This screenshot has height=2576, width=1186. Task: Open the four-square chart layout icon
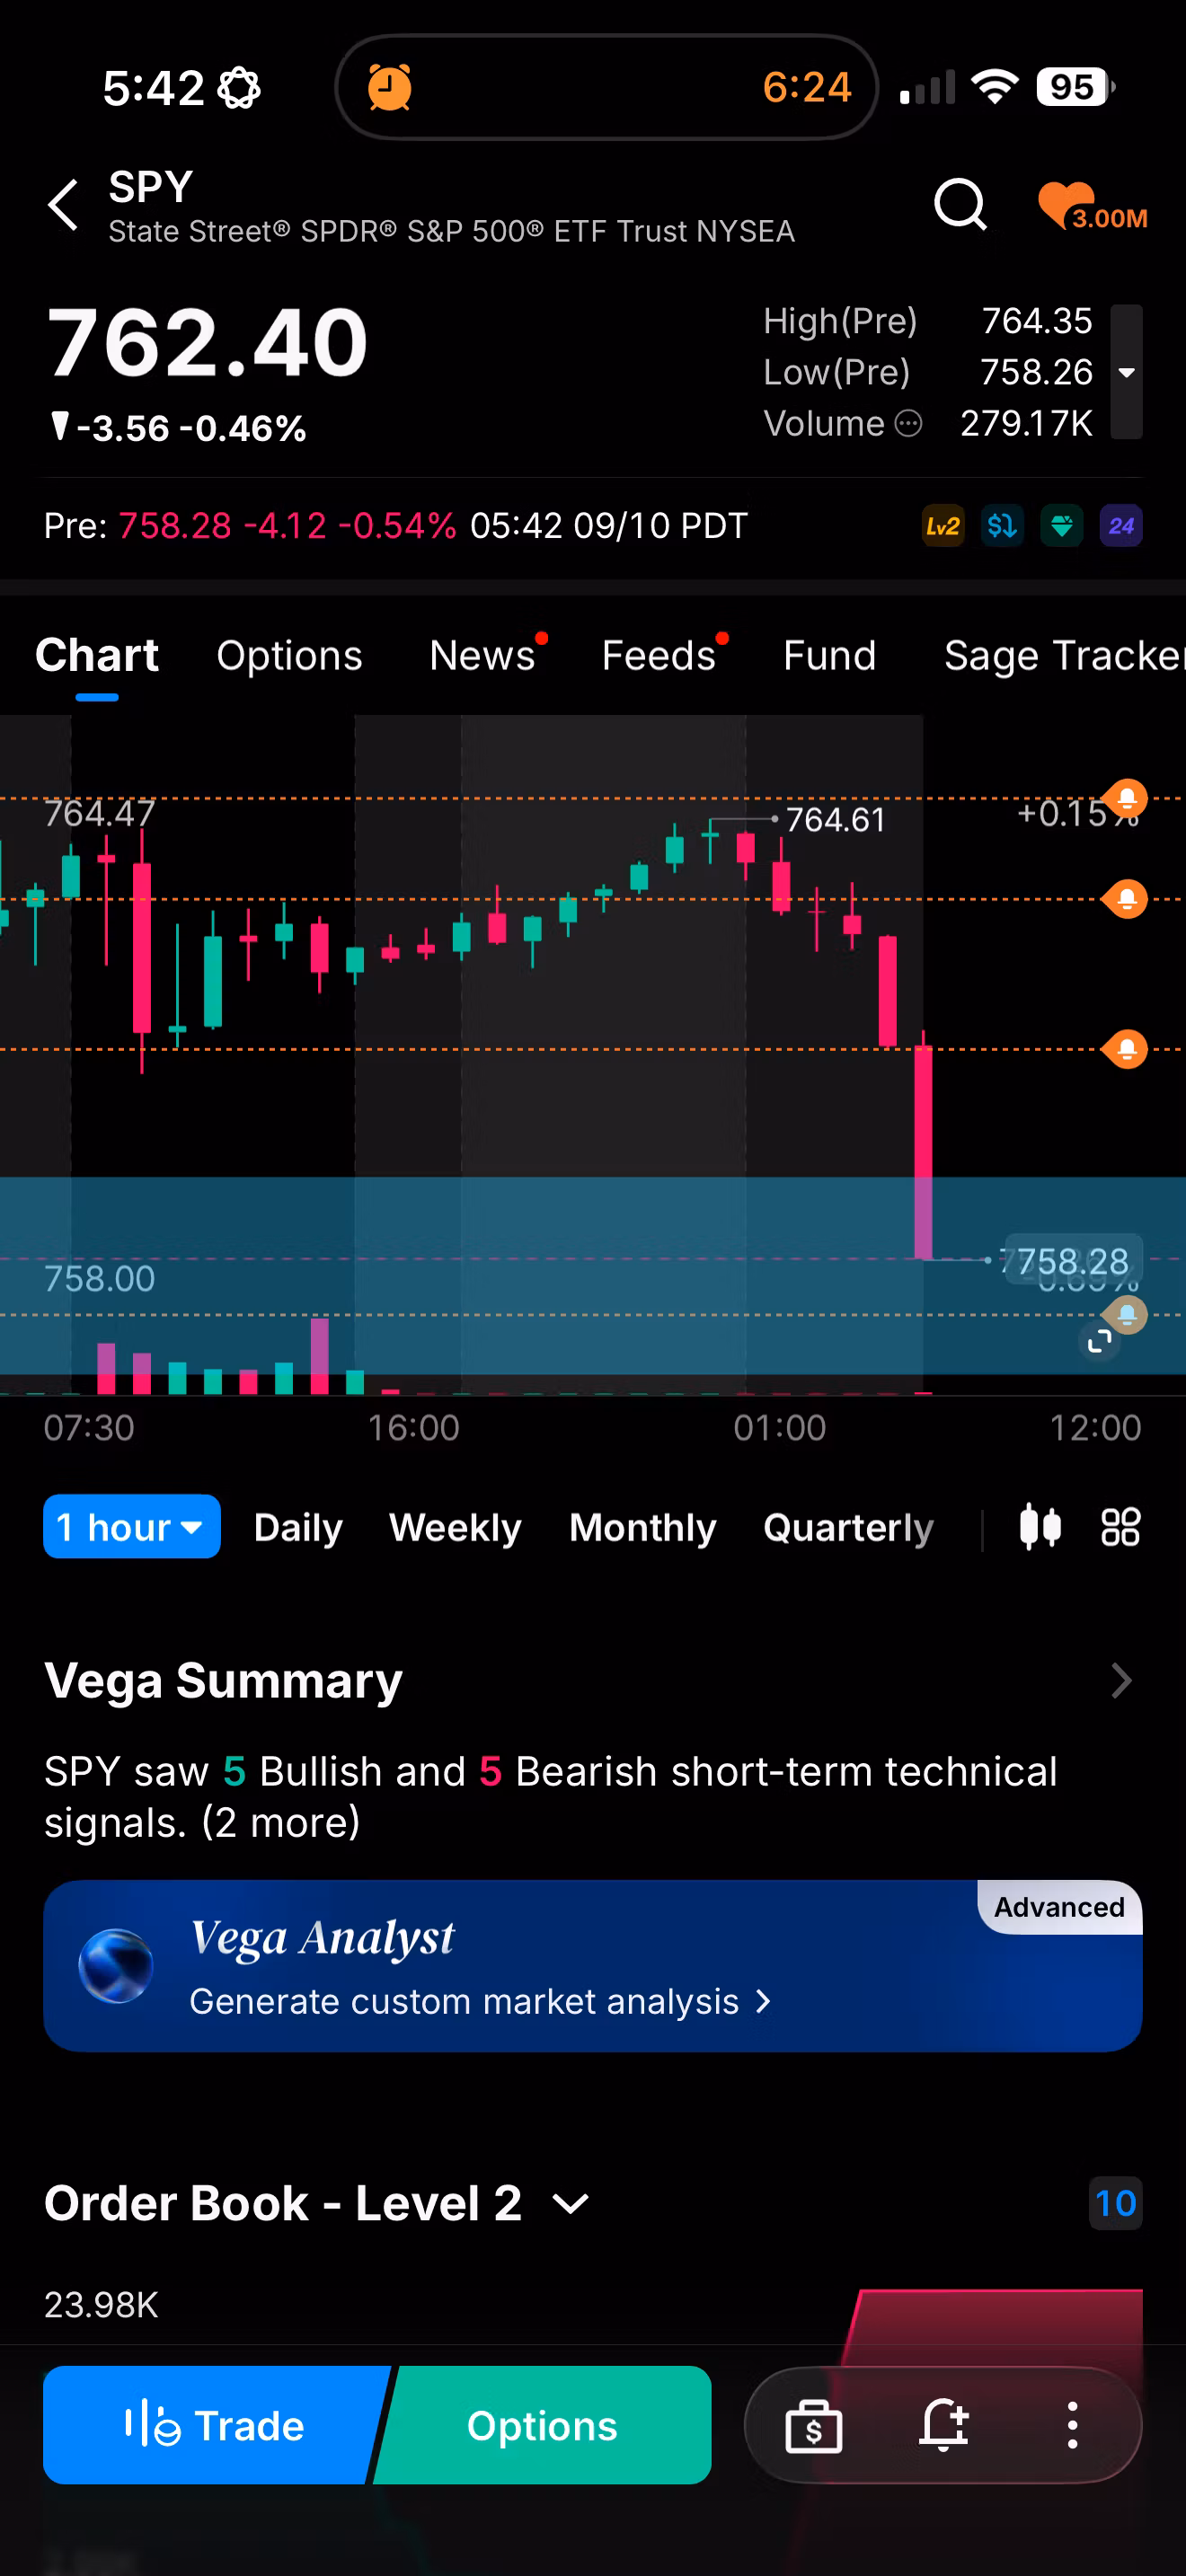1120,1527
